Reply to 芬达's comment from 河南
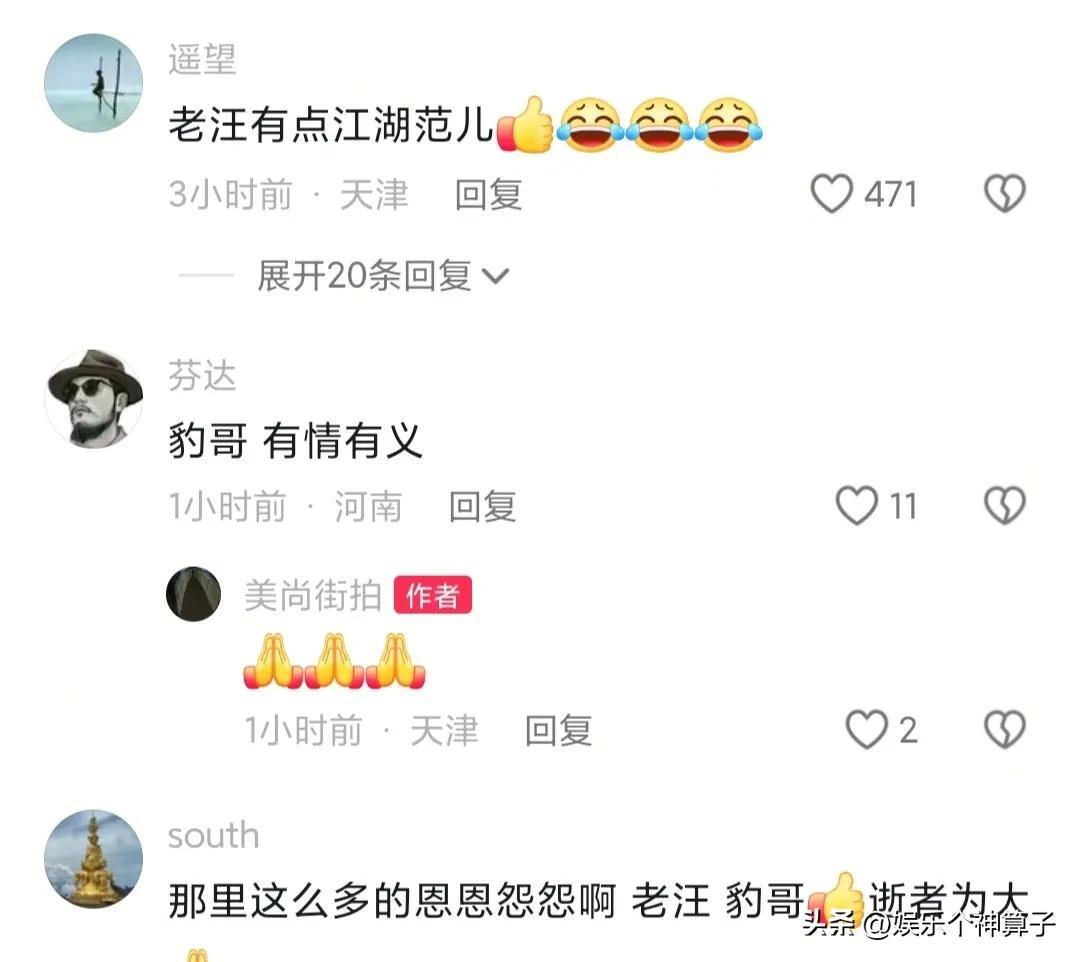 pyautogui.click(x=482, y=506)
